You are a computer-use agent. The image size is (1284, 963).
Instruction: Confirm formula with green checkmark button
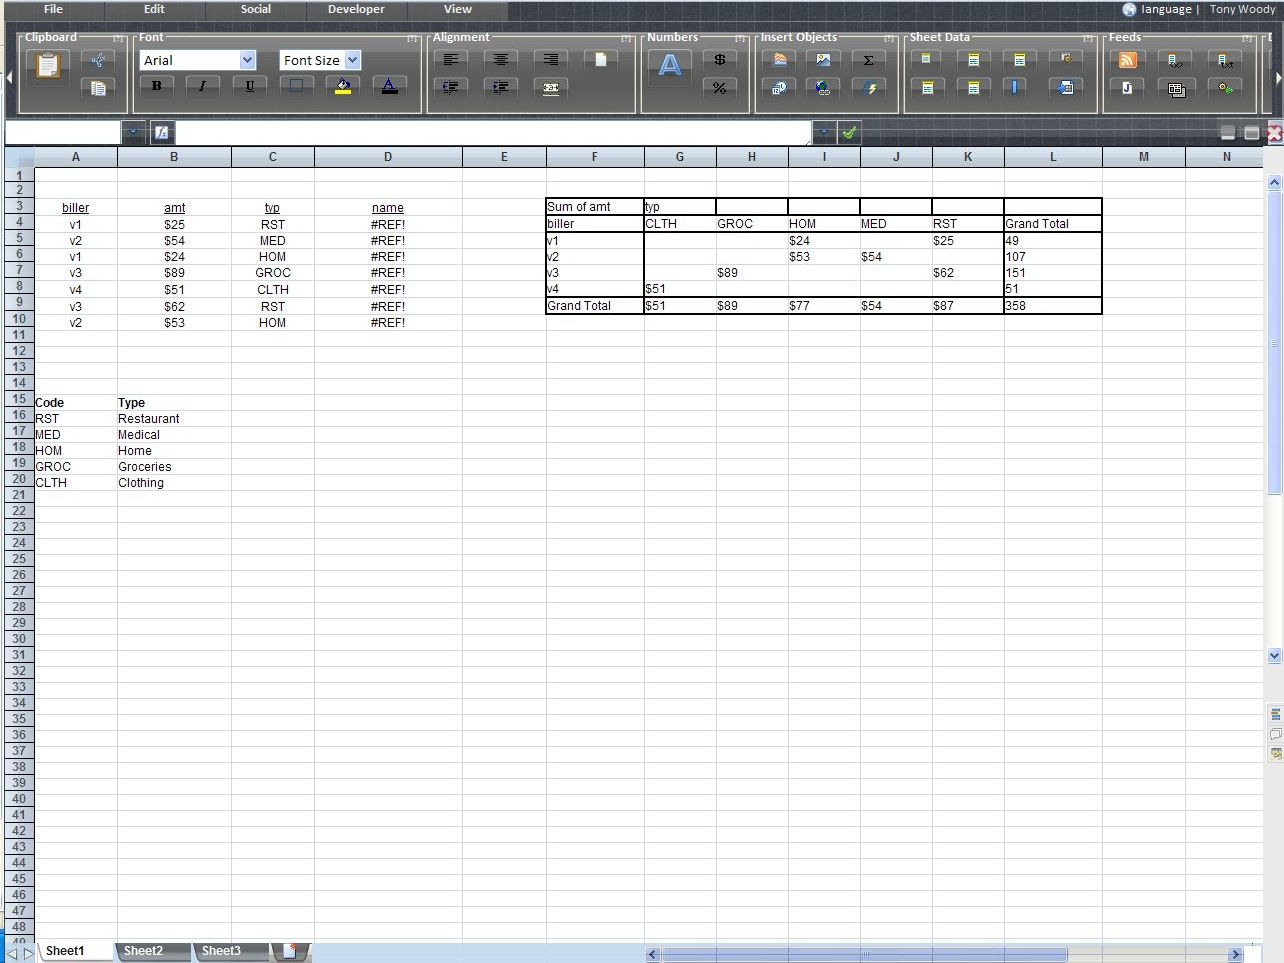pyautogui.click(x=849, y=132)
